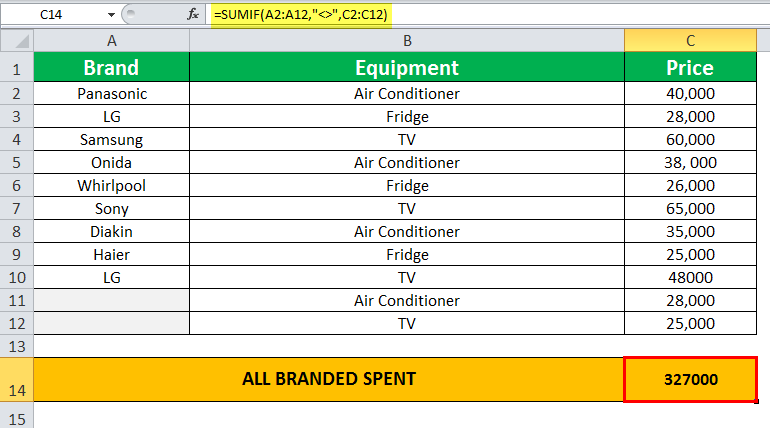Select row 14 header
The height and width of the screenshot is (428, 770).
tap(17, 380)
